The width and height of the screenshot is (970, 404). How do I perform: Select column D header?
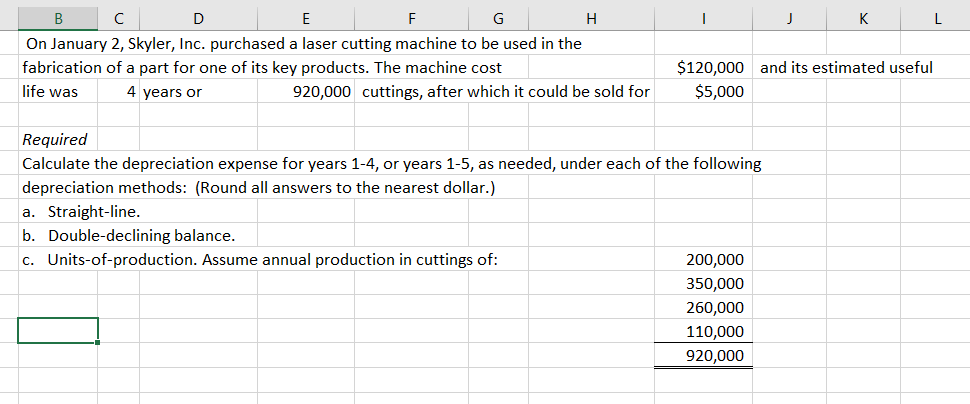click(198, 19)
